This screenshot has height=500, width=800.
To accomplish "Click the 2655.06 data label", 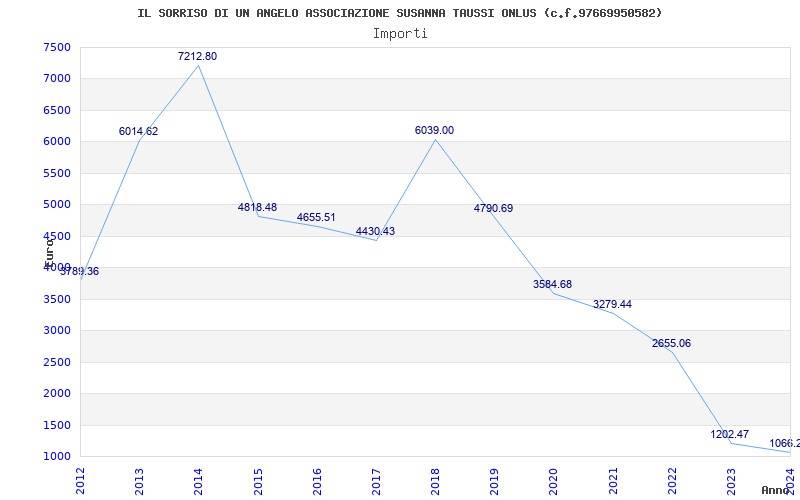I will 671,344.
